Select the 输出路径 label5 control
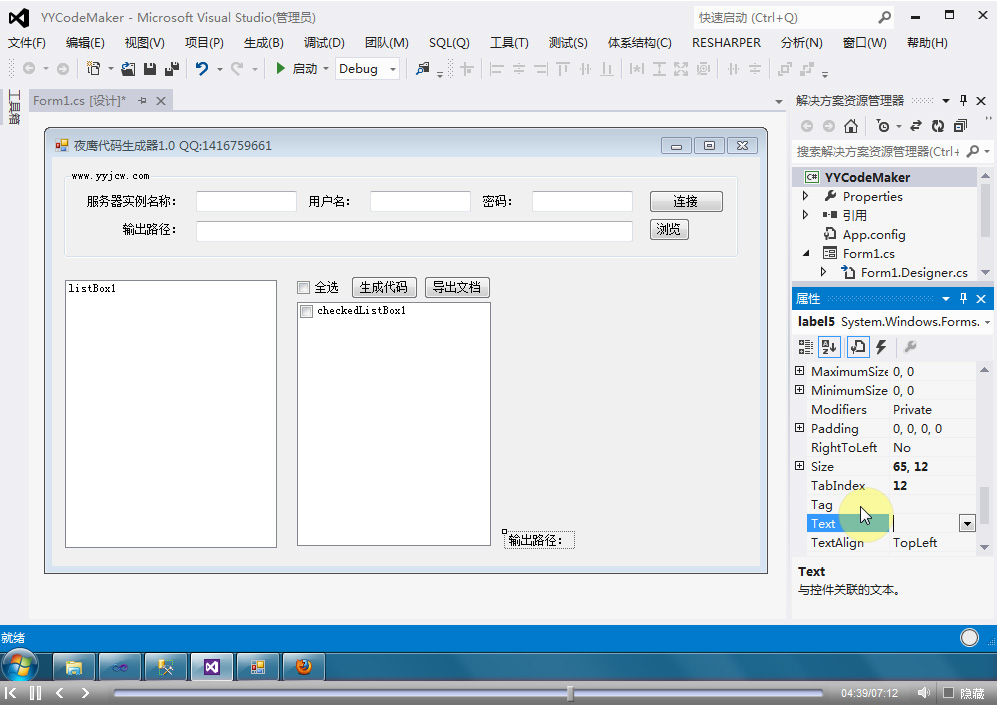Screen dimensions: 997x705 [539, 540]
